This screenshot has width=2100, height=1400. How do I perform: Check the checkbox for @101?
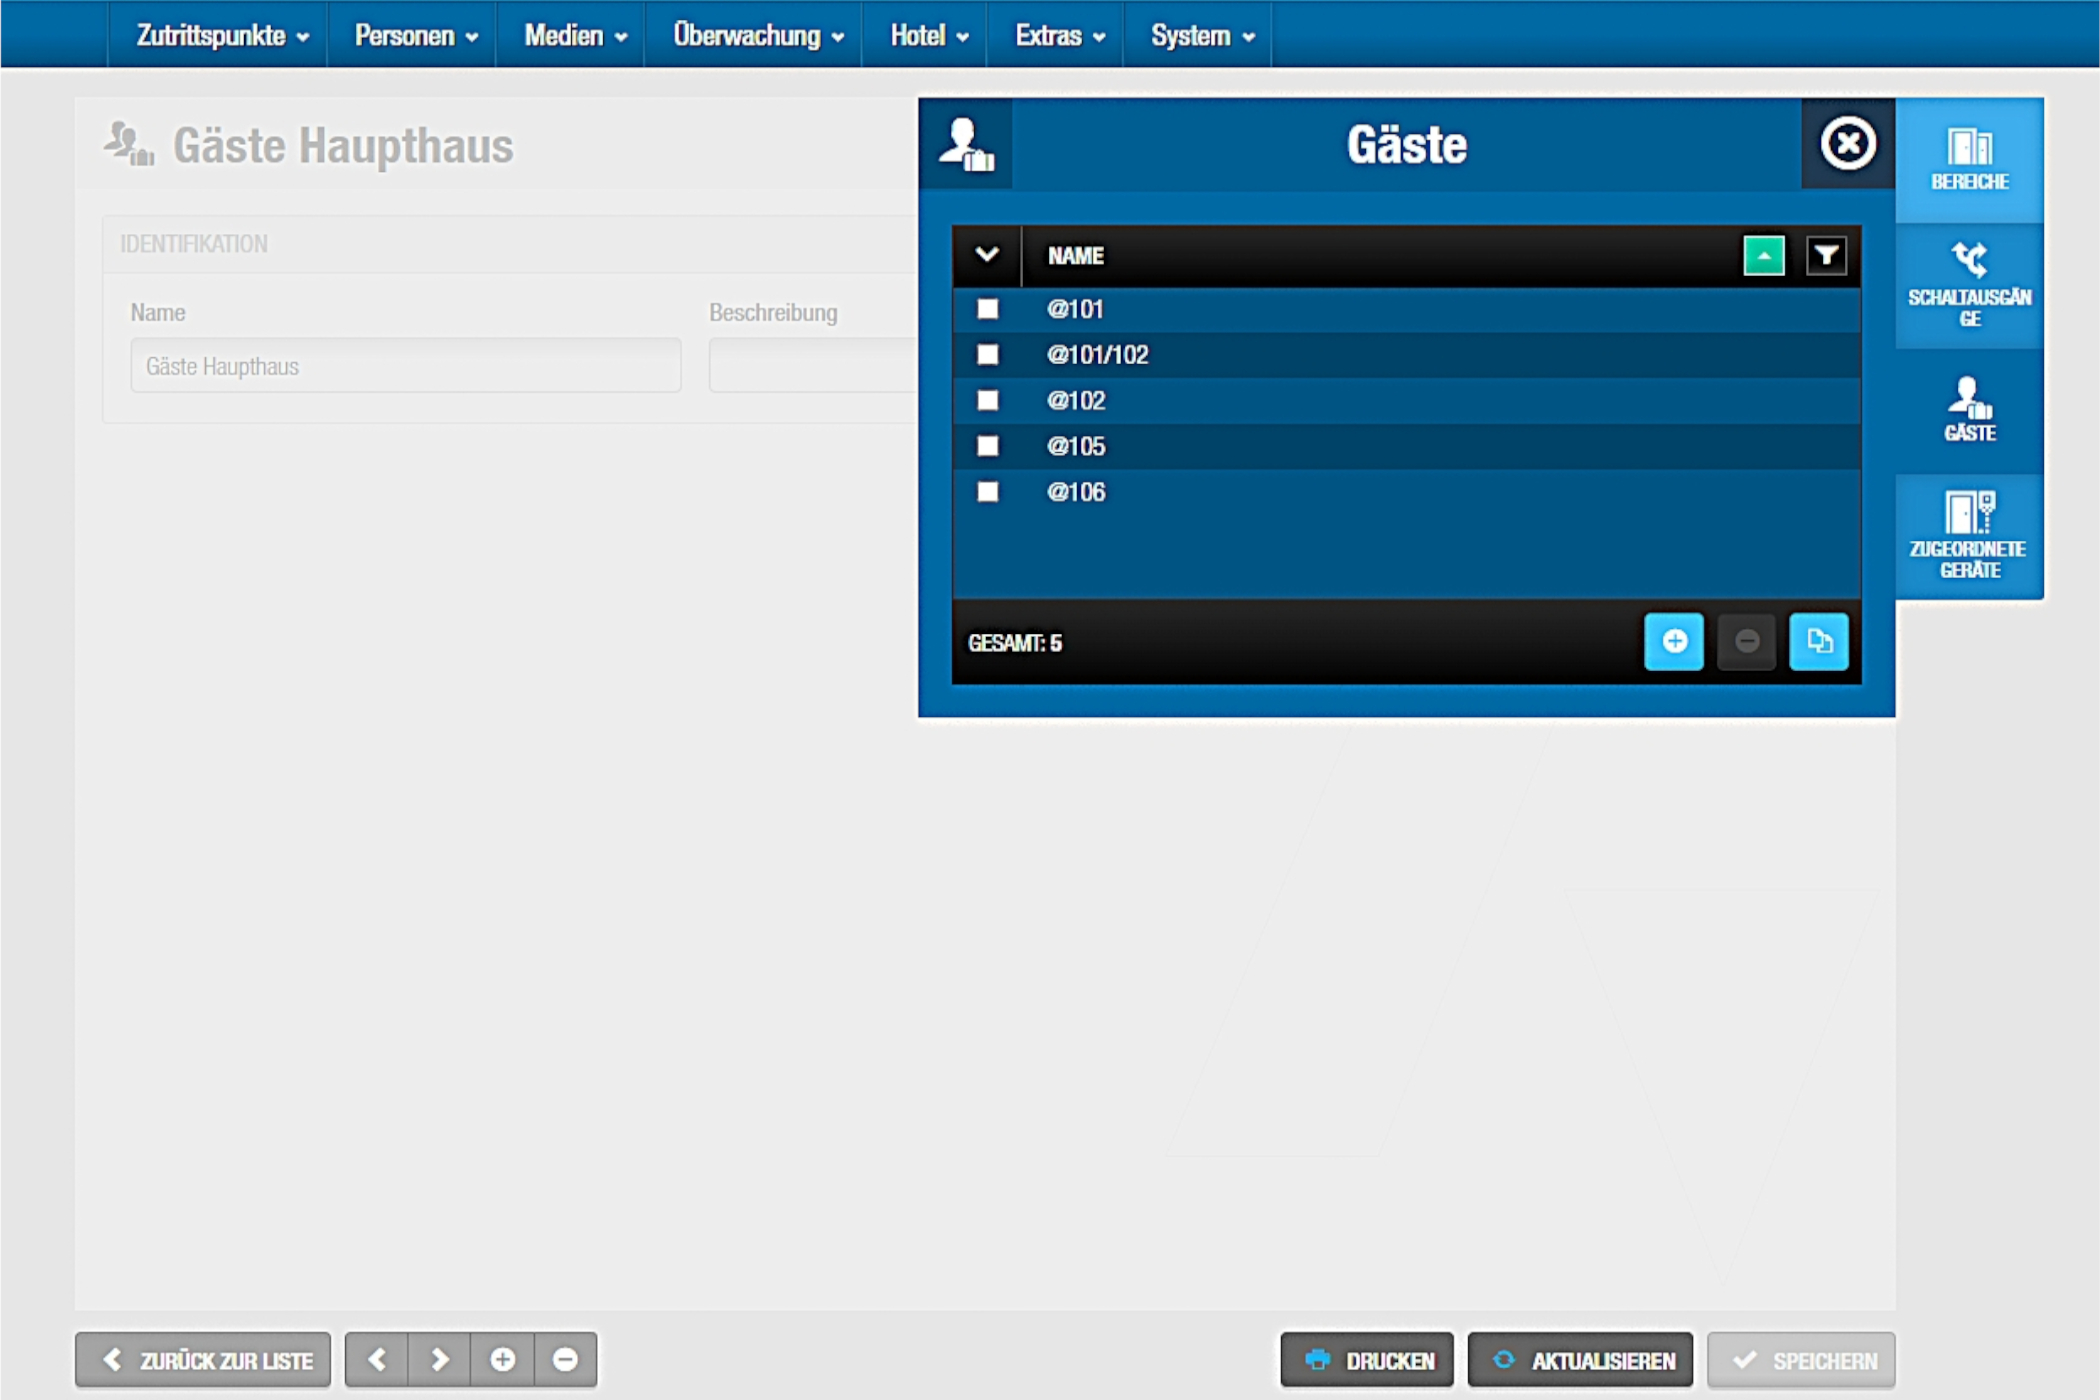point(988,309)
